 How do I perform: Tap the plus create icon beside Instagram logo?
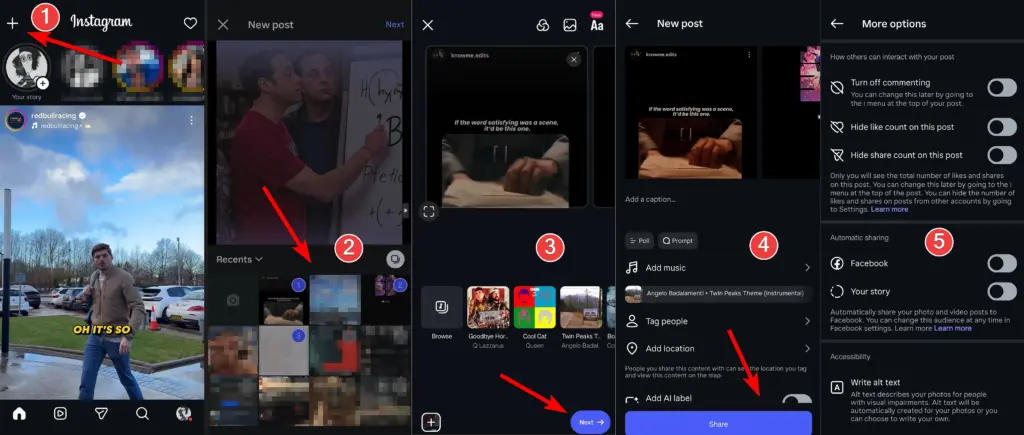pyautogui.click(x=12, y=24)
